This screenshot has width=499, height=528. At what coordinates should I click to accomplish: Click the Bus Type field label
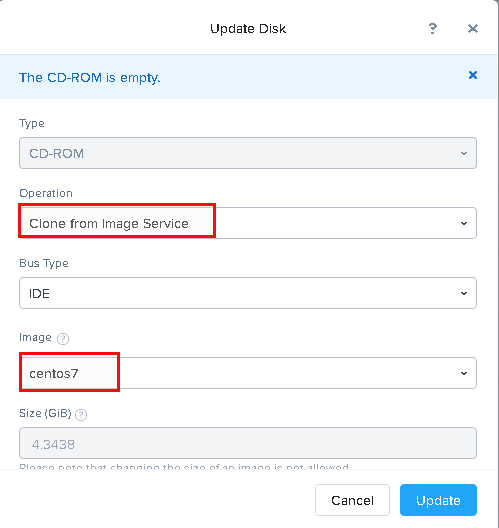coord(44,263)
